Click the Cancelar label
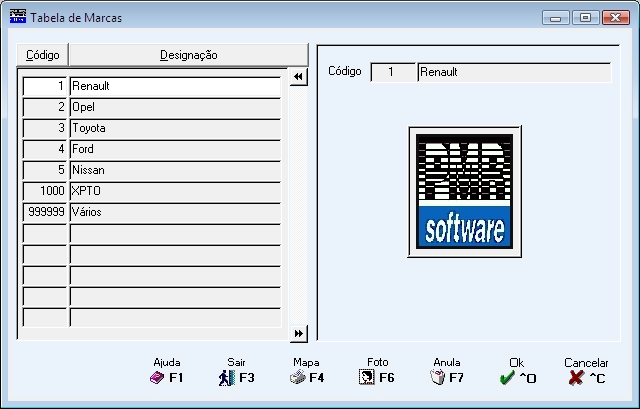 click(x=586, y=362)
